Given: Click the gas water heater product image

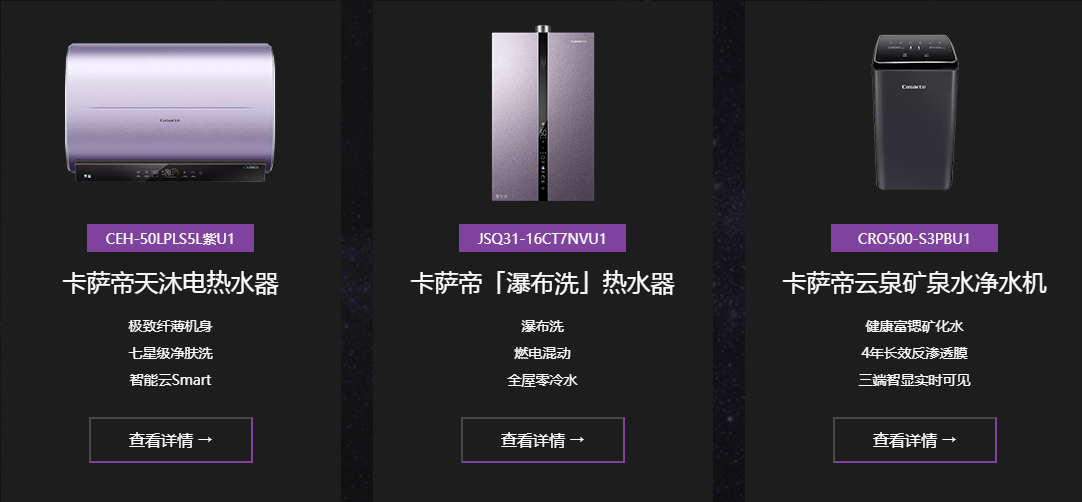Looking at the screenshot, I should pyautogui.click(x=543, y=113).
